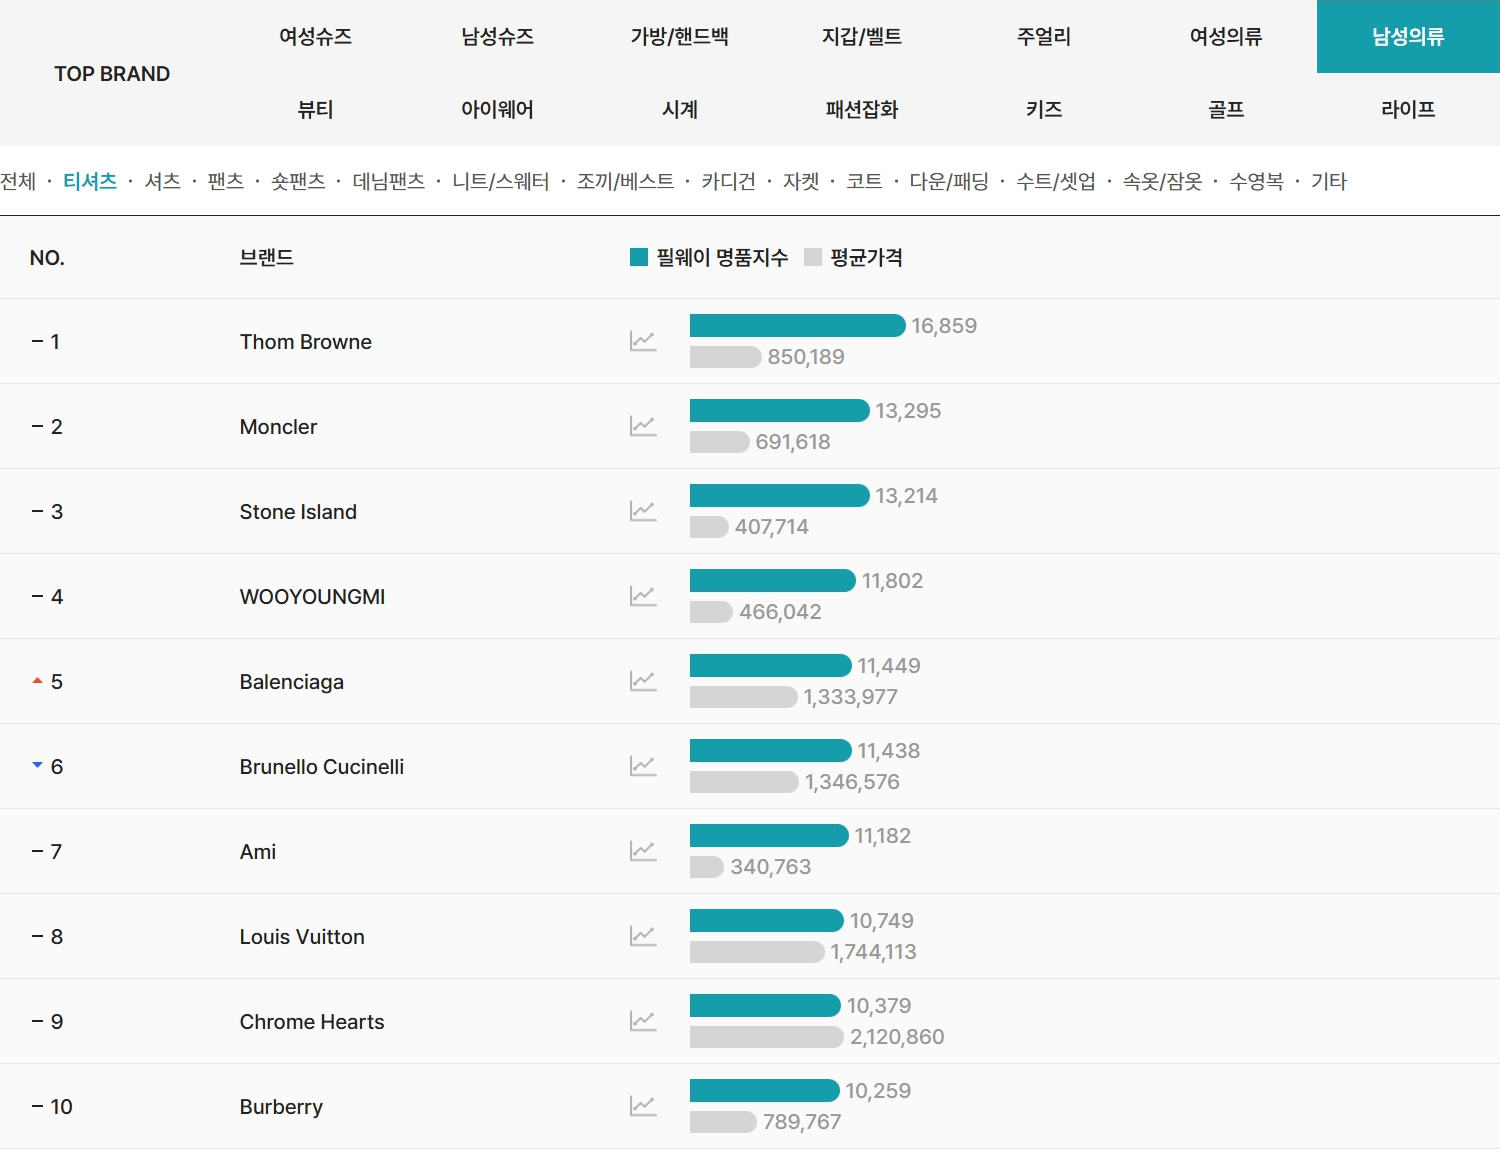
Task: Filter by 니트/스웨터 subcategory
Action: [500, 181]
